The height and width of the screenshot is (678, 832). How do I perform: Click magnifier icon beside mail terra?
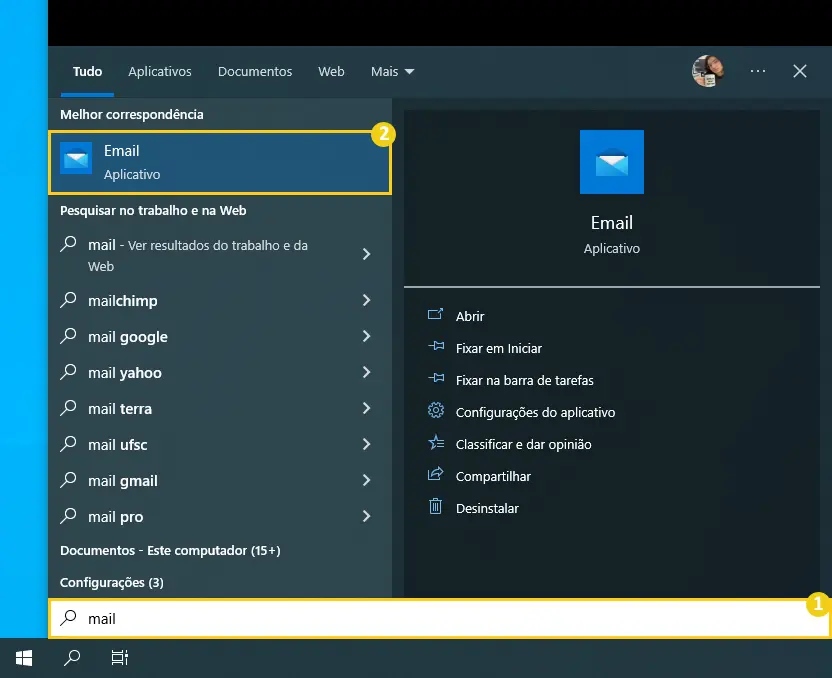coord(68,408)
